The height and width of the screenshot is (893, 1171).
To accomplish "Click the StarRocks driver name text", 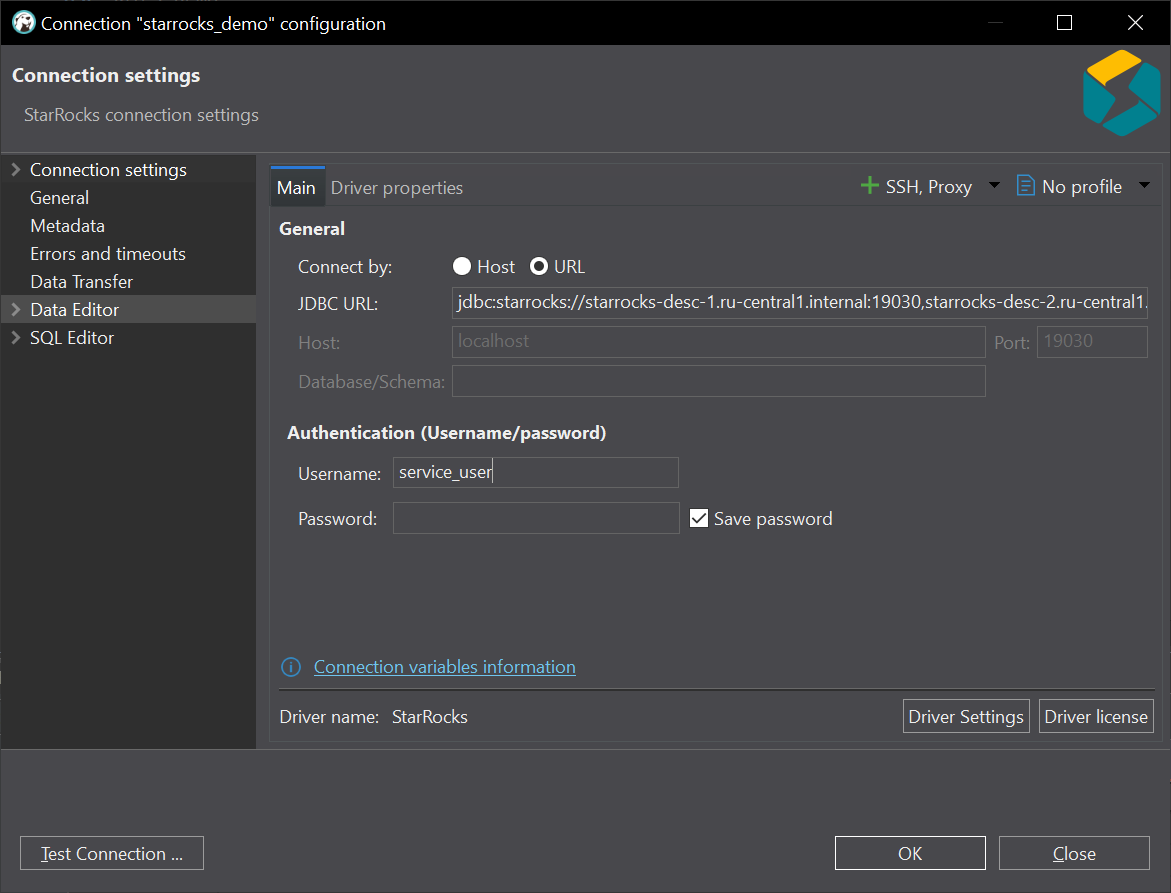I will tap(429, 717).
